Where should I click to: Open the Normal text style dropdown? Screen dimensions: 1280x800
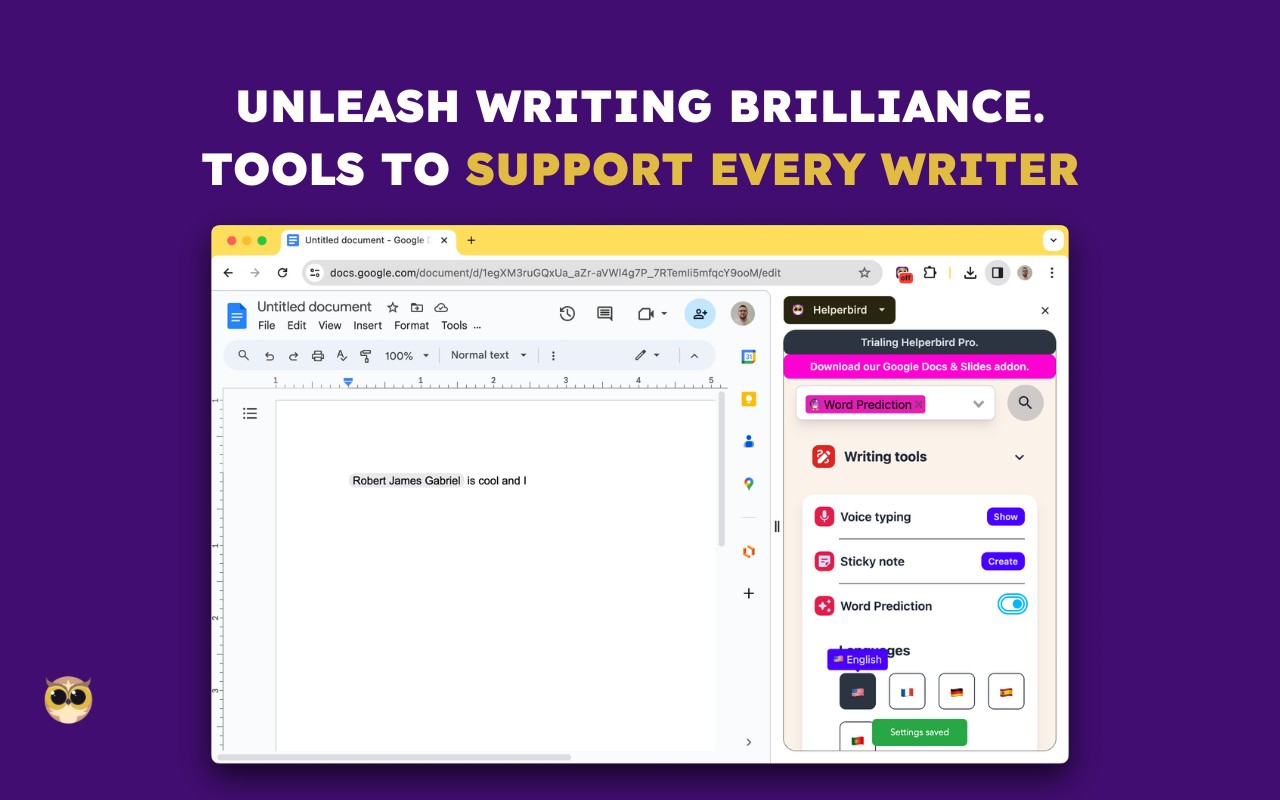pos(488,355)
